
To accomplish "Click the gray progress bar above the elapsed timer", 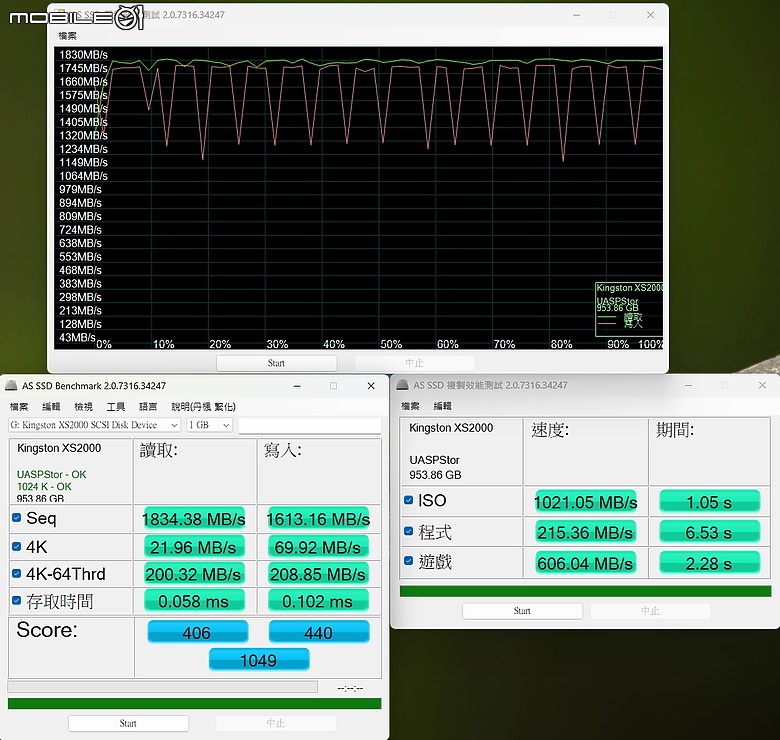I will tap(163, 687).
